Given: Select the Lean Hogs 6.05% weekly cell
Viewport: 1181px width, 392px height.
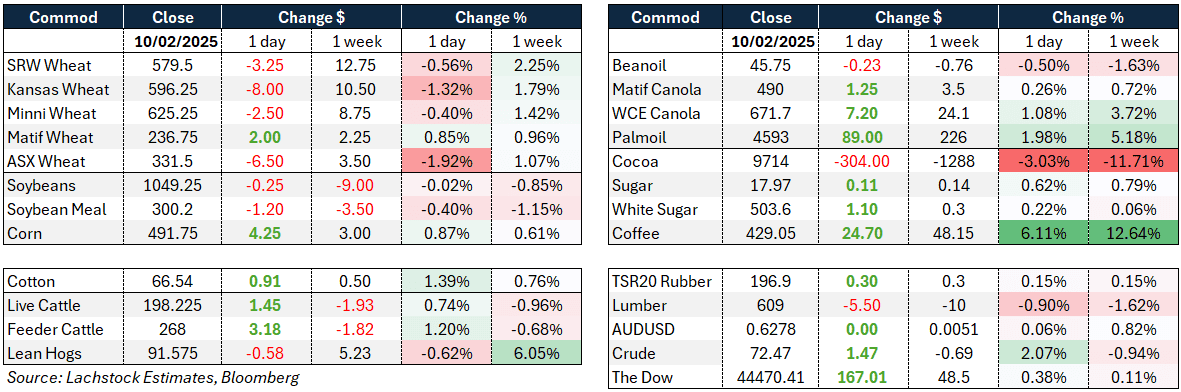Looking at the screenshot, I should [x=536, y=354].
